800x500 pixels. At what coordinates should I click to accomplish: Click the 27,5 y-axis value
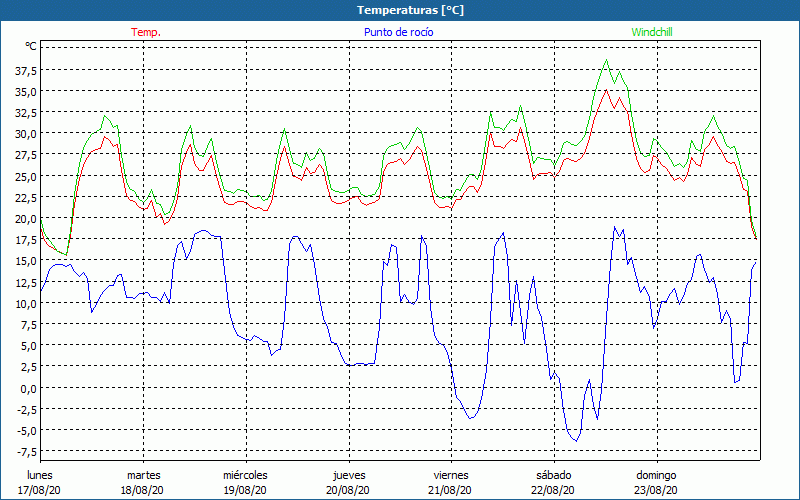26,155
